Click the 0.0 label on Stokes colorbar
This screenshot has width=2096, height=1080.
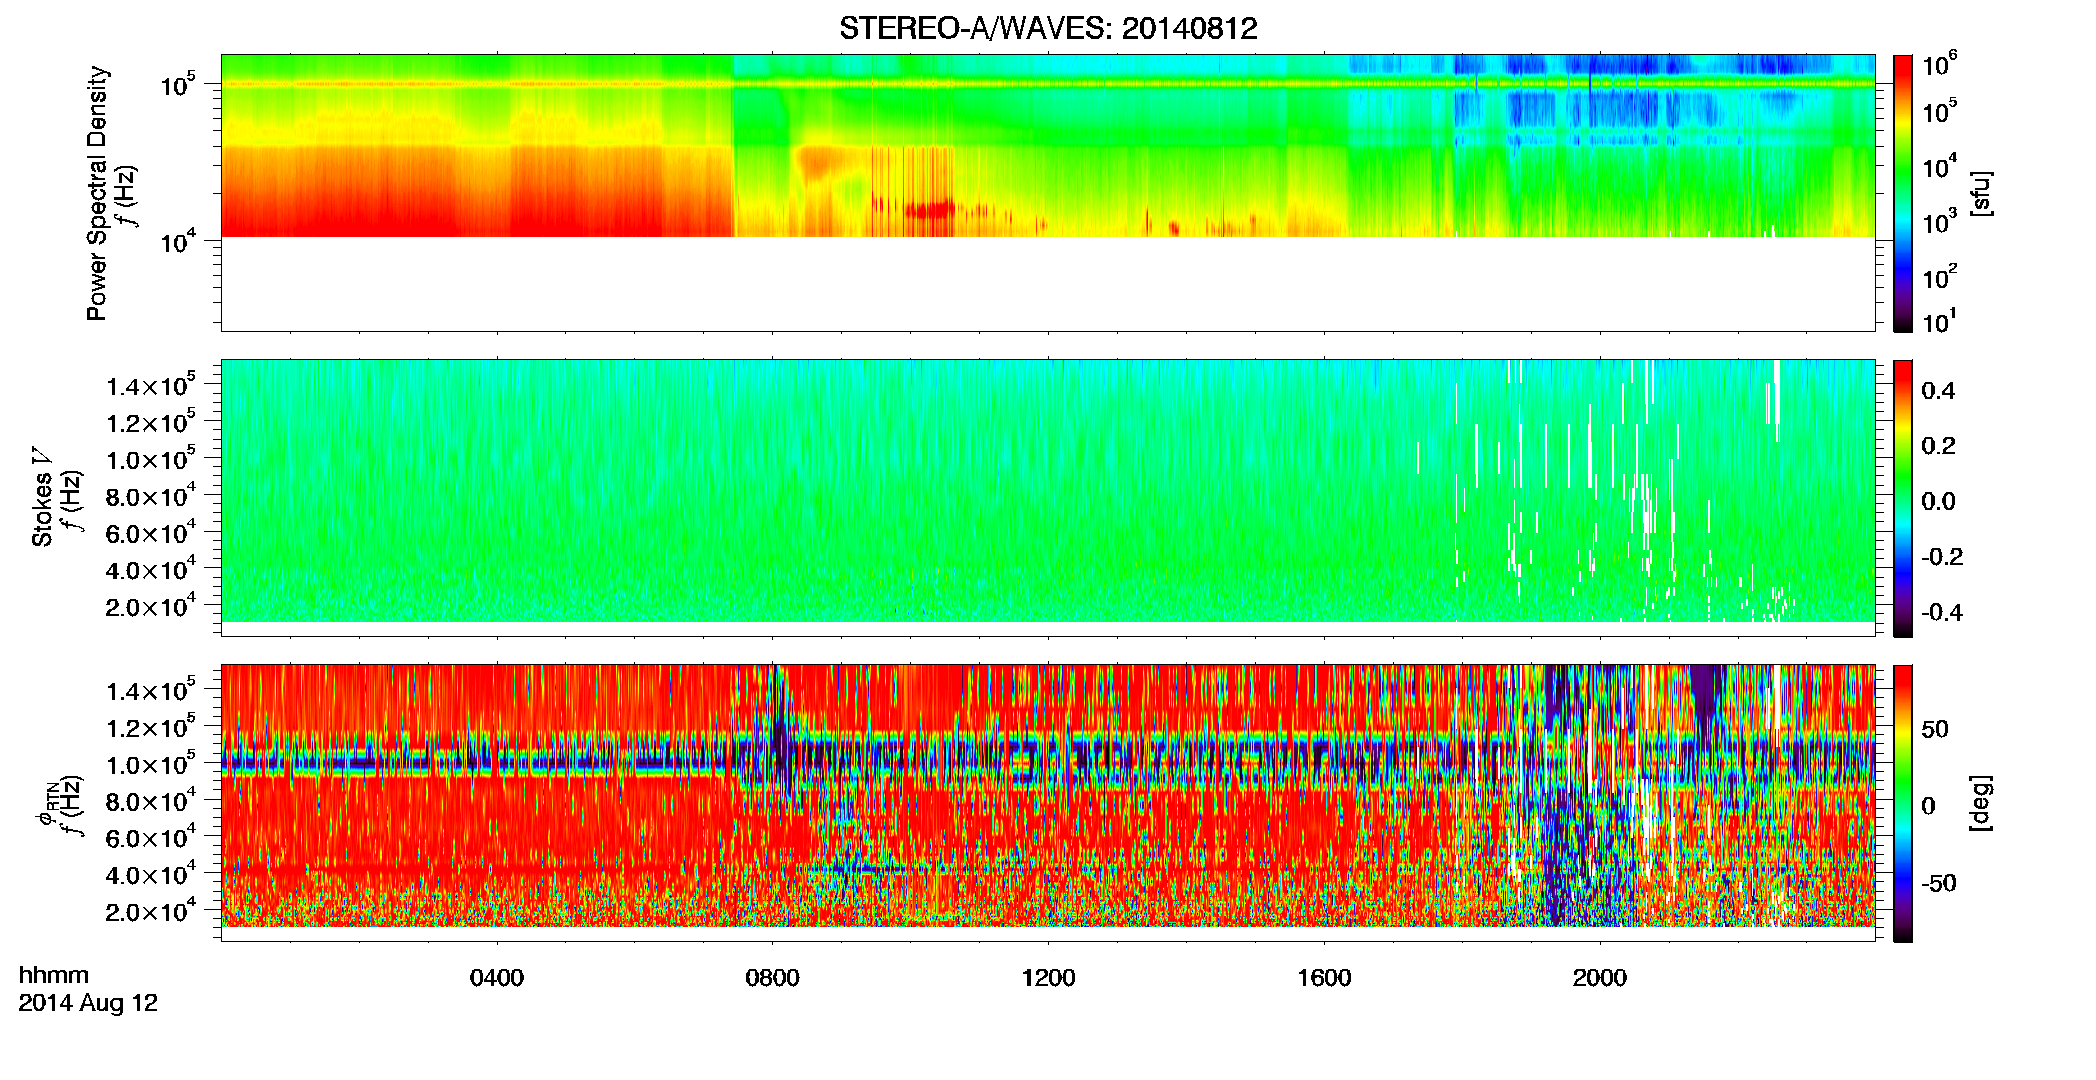(x=1938, y=502)
